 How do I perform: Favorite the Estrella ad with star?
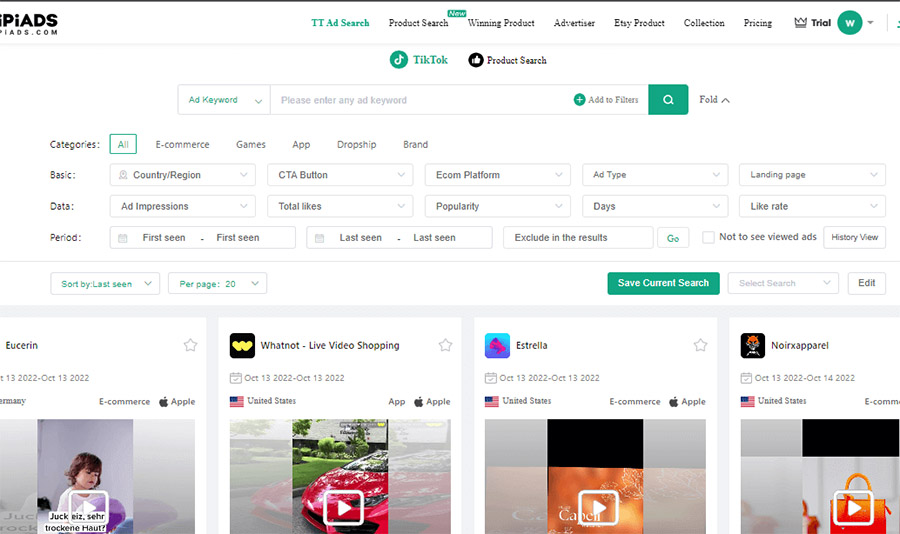pos(700,345)
